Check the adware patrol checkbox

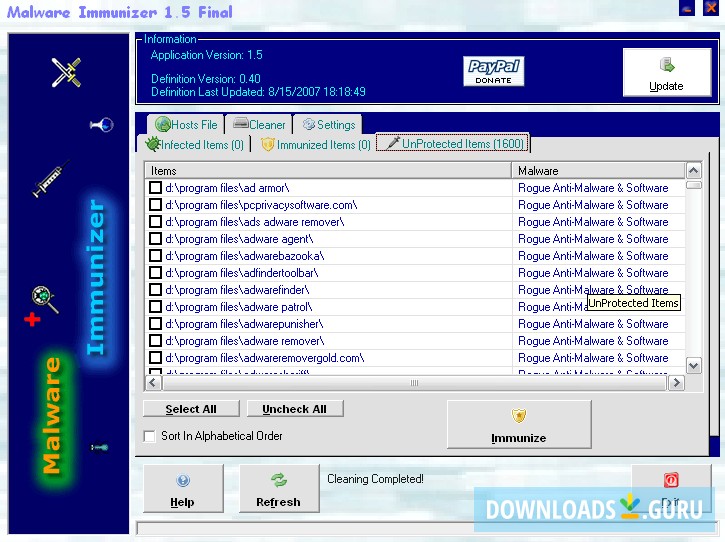click(156, 307)
